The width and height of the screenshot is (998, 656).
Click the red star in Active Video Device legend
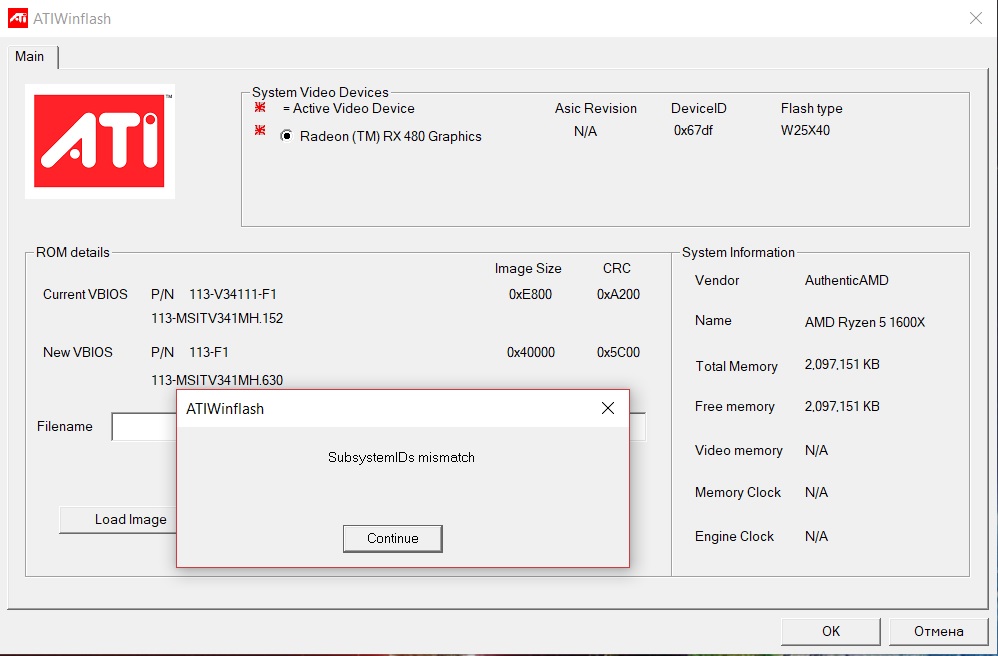pos(260,107)
